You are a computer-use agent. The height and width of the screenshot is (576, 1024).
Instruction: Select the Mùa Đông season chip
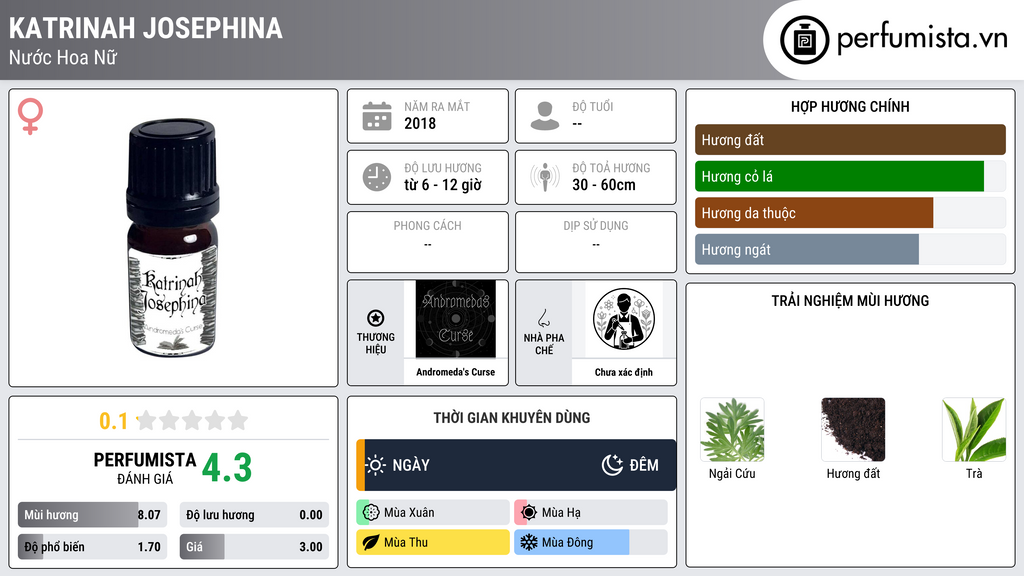click(x=590, y=542)
